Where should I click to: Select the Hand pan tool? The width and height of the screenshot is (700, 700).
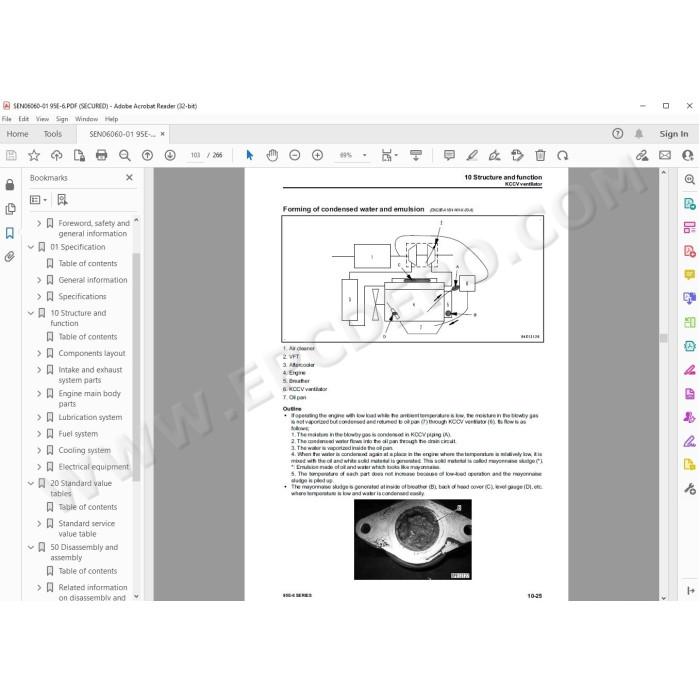click(272, 155)
